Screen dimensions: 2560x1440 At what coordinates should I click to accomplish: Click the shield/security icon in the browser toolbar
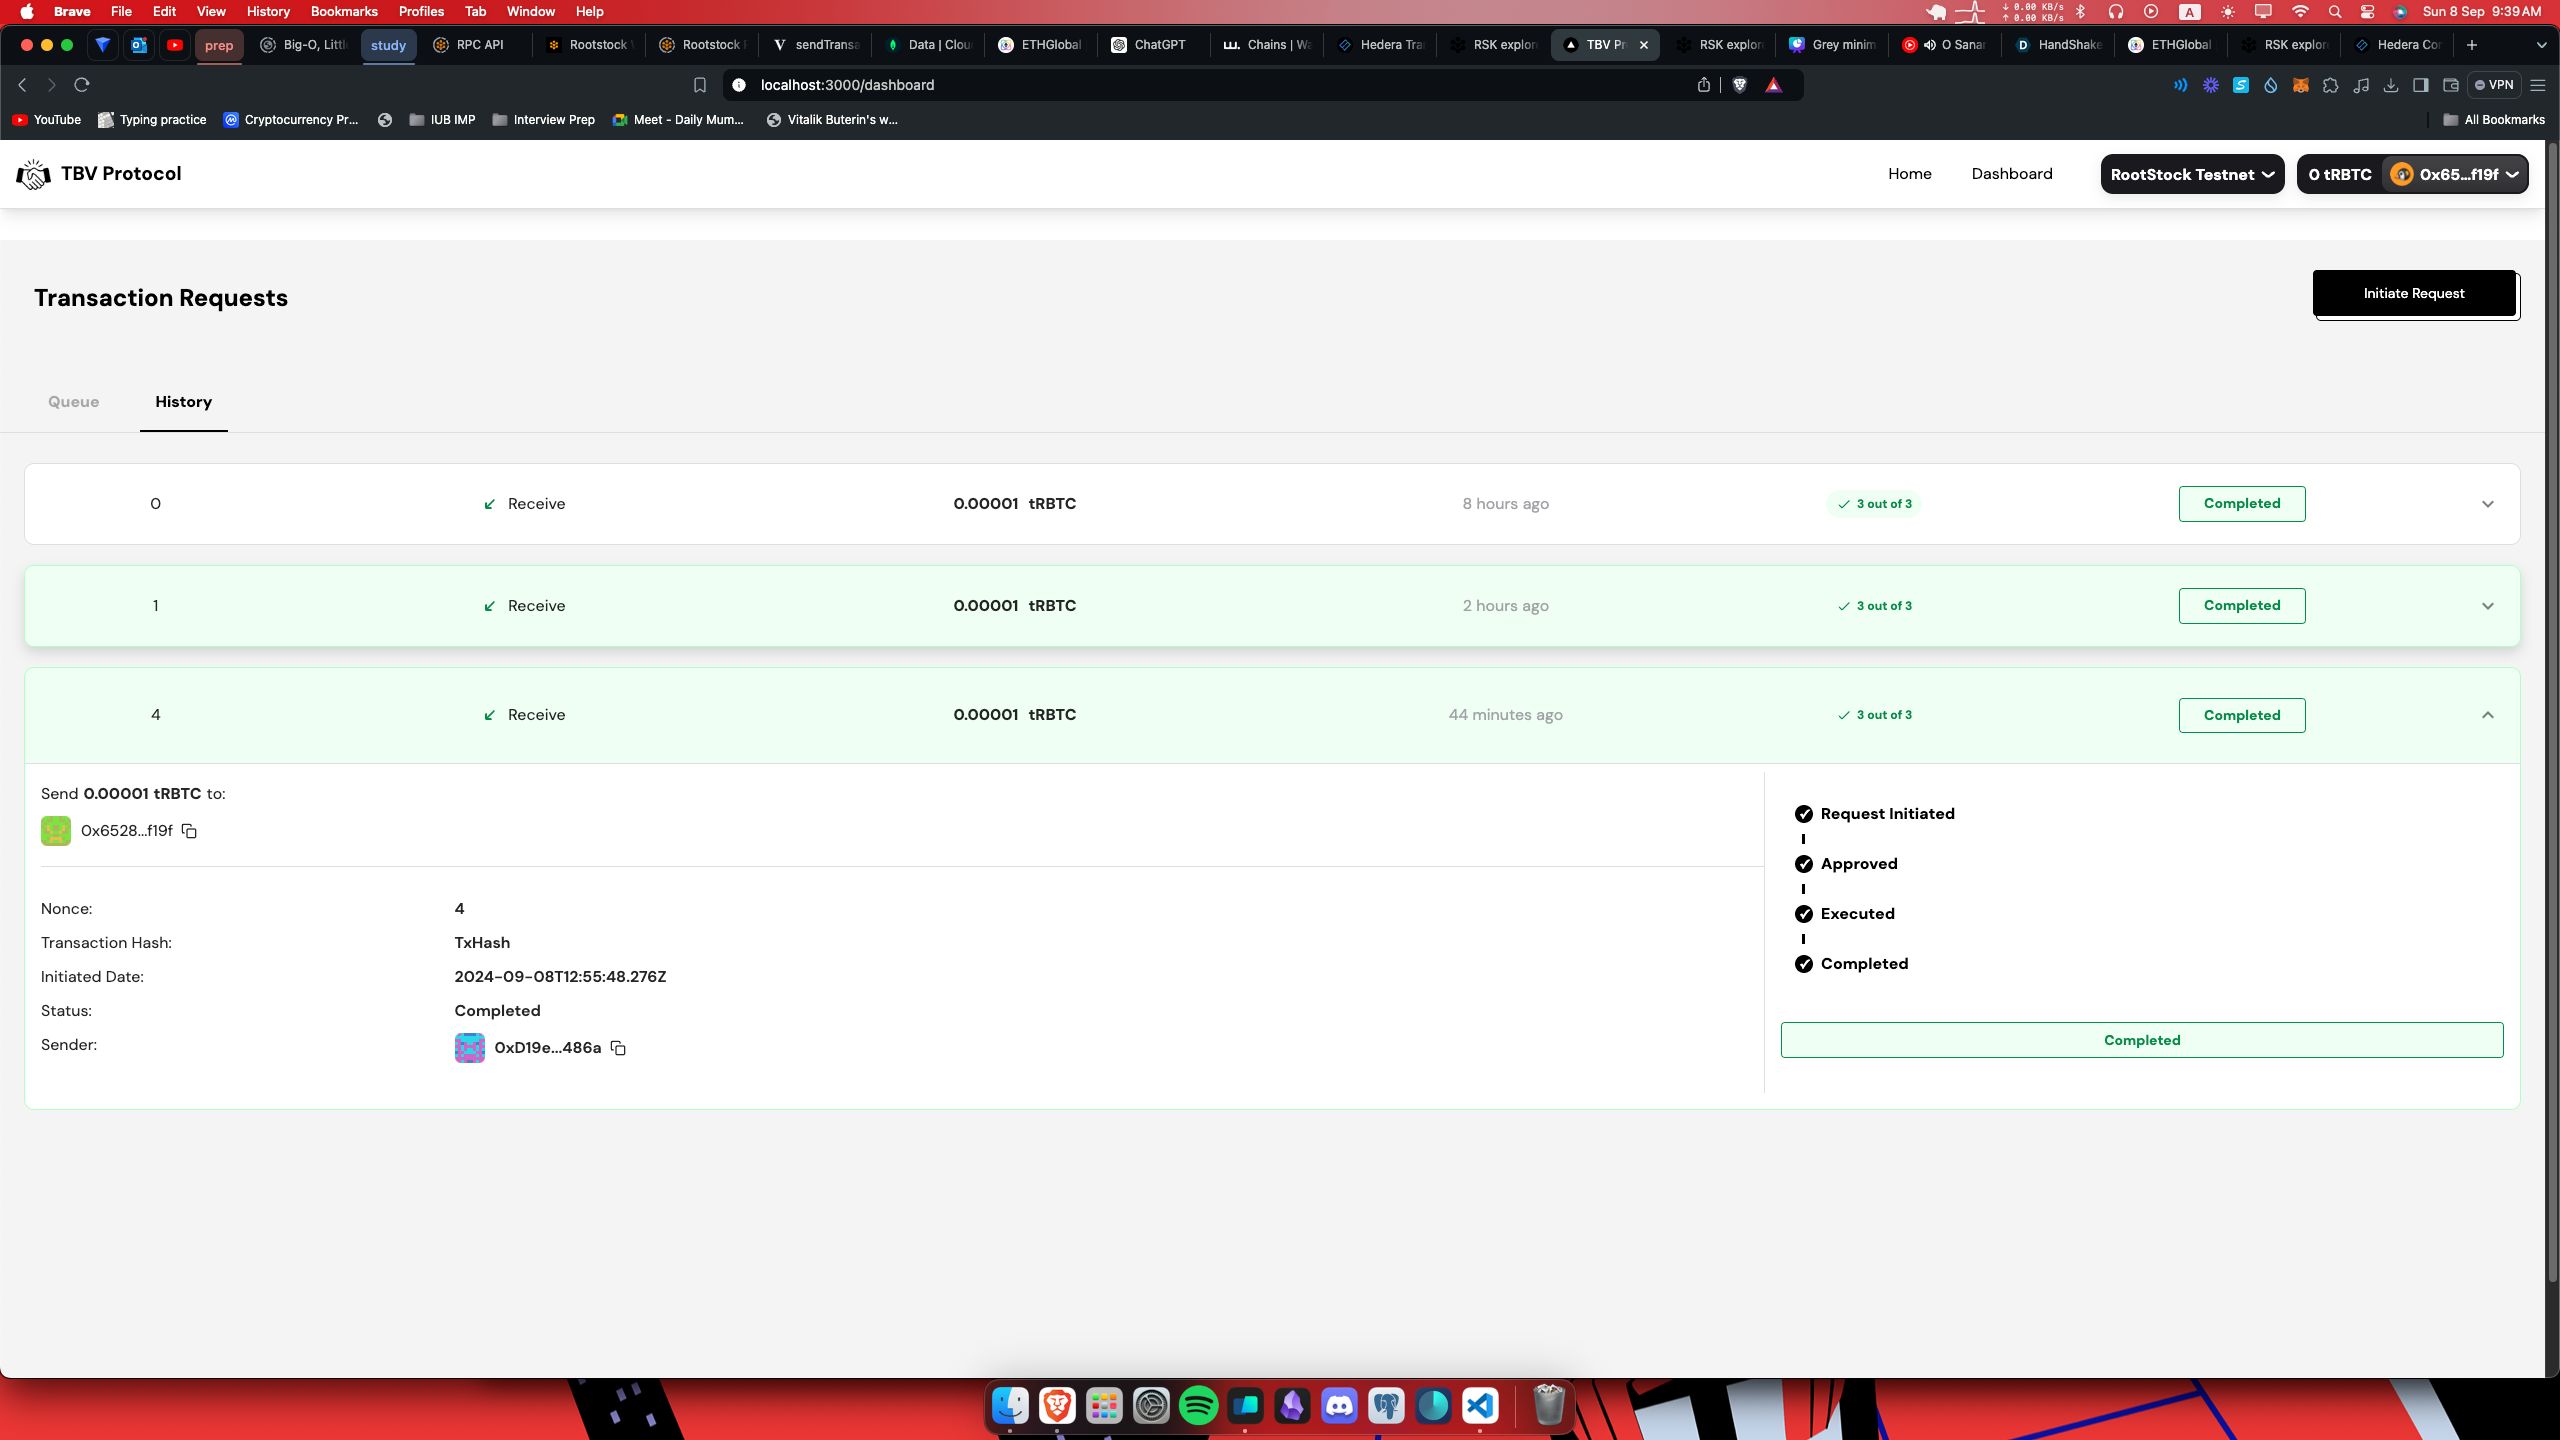tap(1739, 84)
